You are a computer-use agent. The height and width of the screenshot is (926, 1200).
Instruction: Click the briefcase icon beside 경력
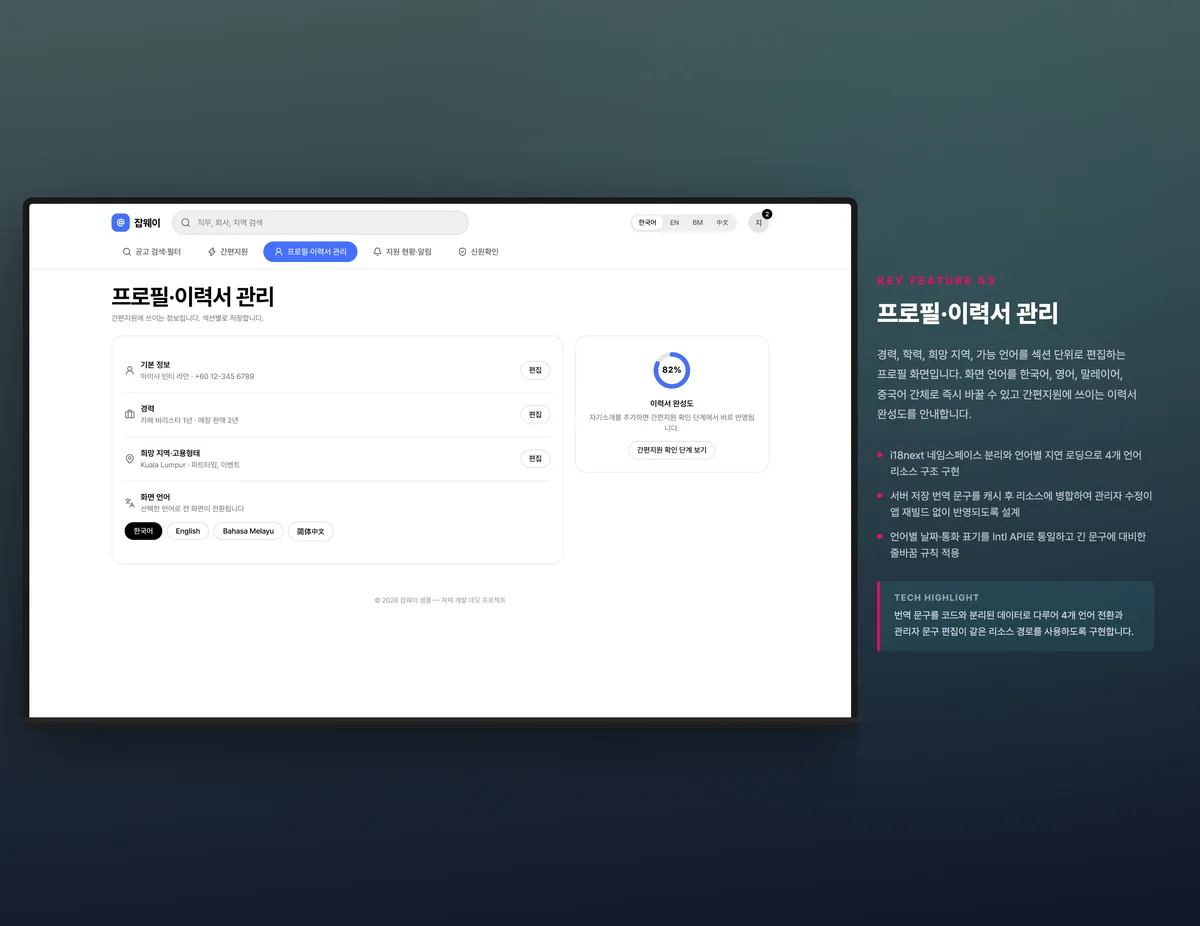tap(130, 414)
